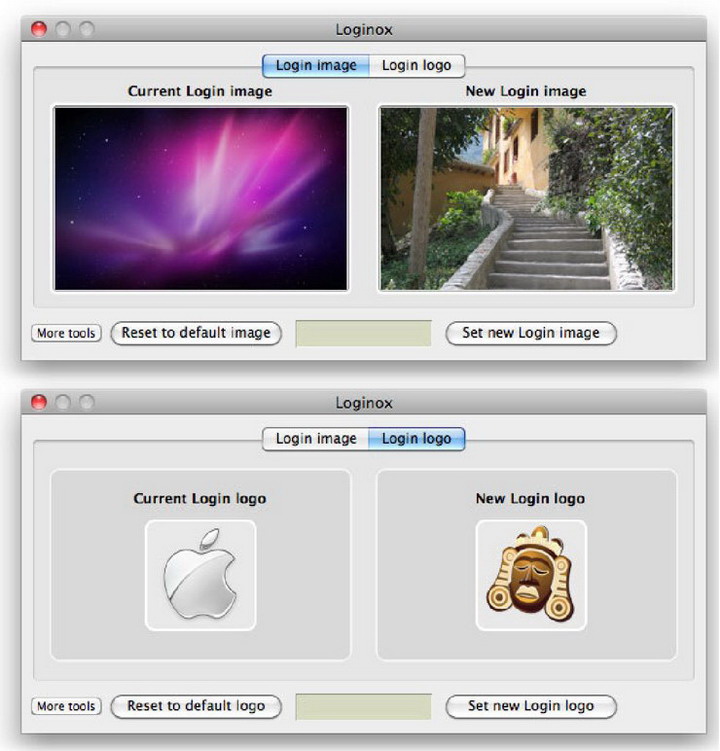Screen dimensions: 720x751
Task: Click the status field in bottom window
Action: click(x=364, y=706)
